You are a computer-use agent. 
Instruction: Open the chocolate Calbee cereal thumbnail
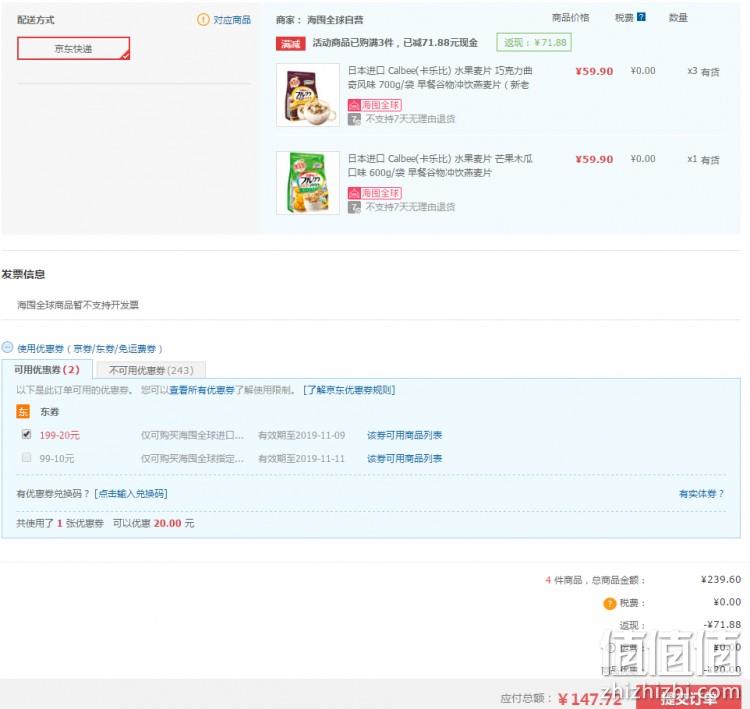pos(308,95)
